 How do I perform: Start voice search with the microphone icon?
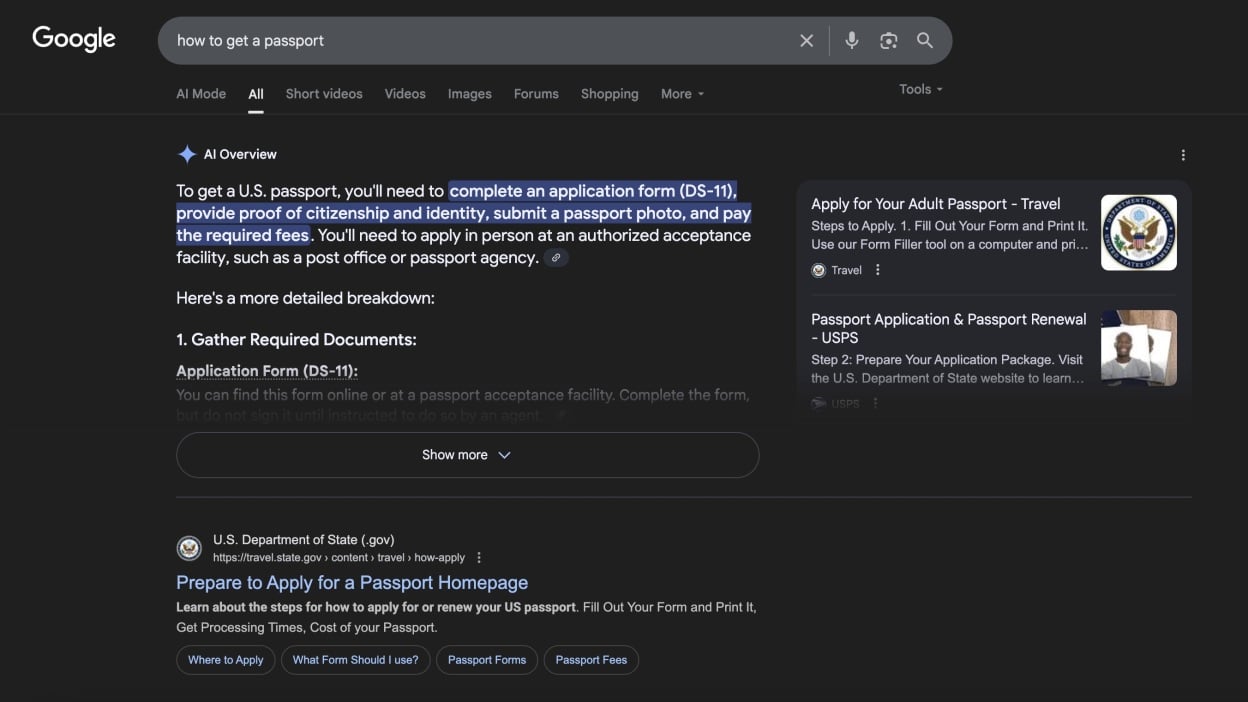851,40
